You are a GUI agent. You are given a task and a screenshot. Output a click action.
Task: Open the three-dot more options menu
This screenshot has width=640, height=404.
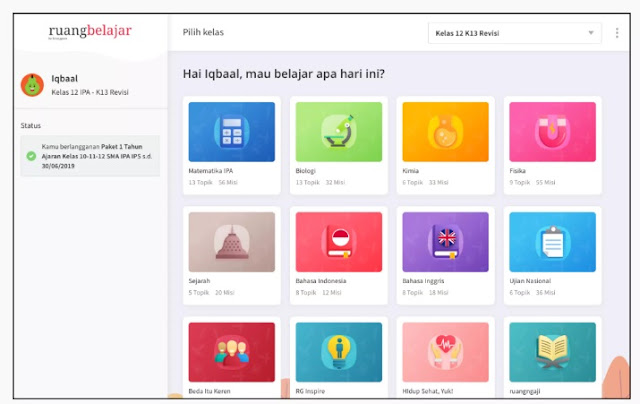point(617,33)
